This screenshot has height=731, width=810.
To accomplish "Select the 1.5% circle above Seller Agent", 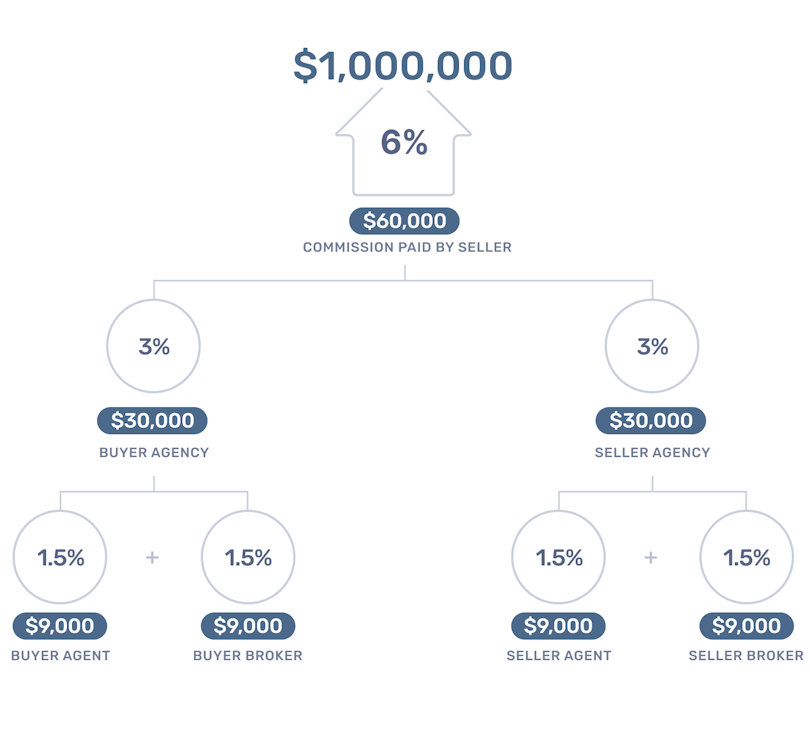I will (x=558, y=557).
